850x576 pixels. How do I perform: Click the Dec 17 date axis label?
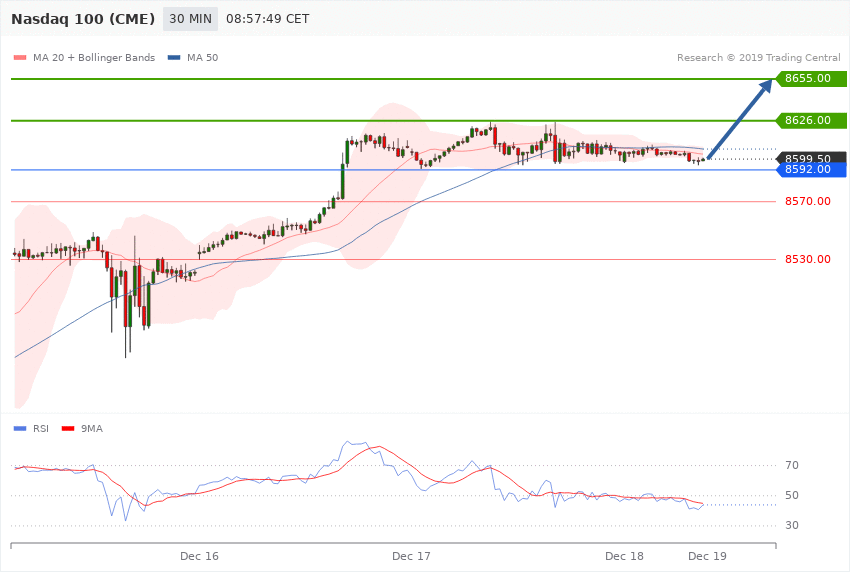[x=411, y=556]
